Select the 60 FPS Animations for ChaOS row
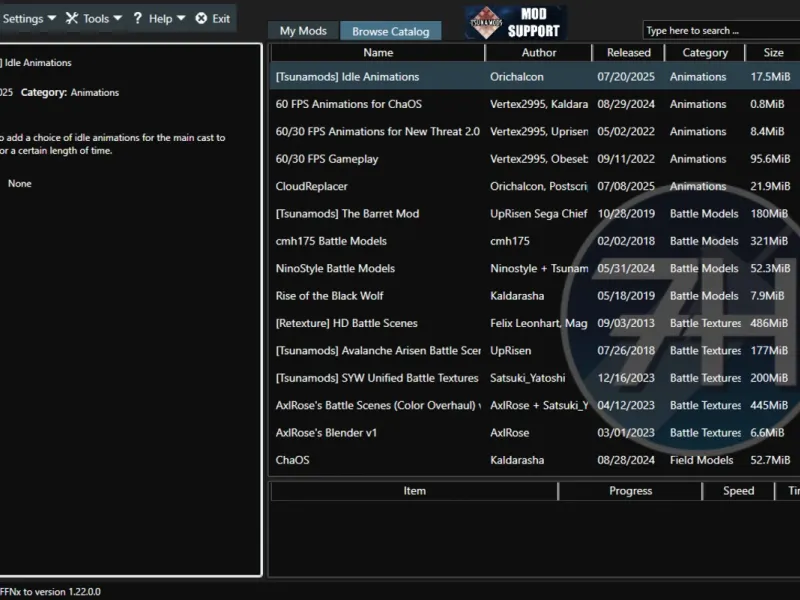This screenshot has width=800, height=600. pyautogui.click(x=535, y=104)
